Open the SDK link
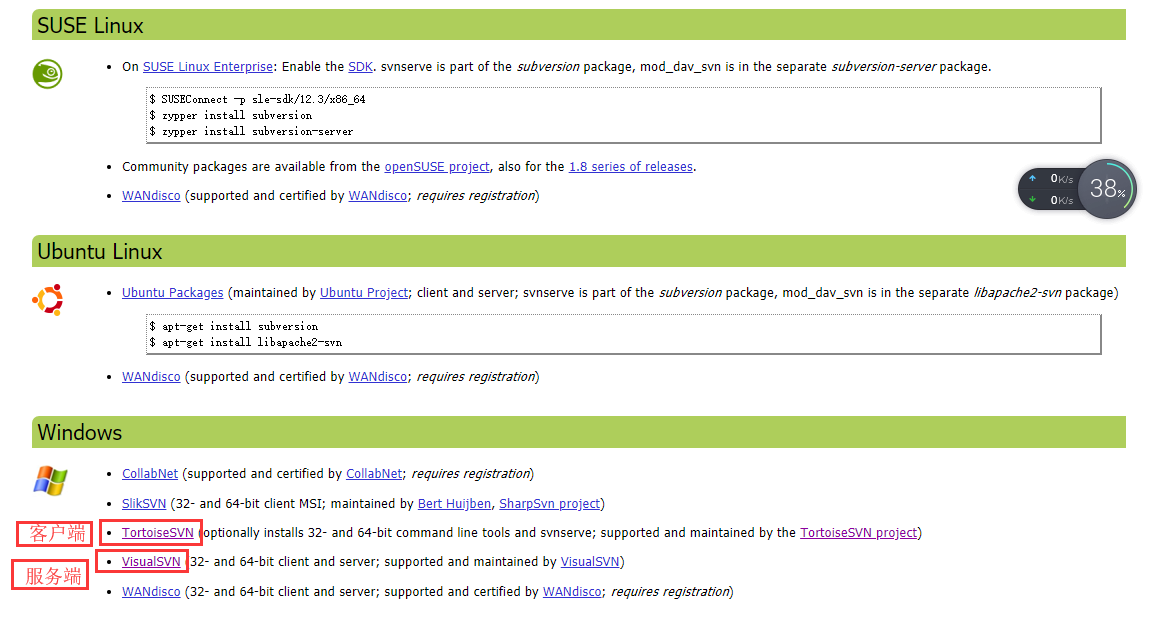The image size is (1149, 619). (x=360, y=67)
